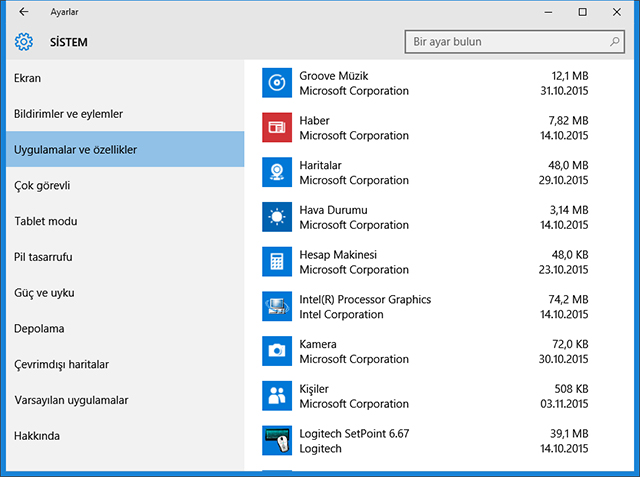Minimize the Ayarlar window

548,12
